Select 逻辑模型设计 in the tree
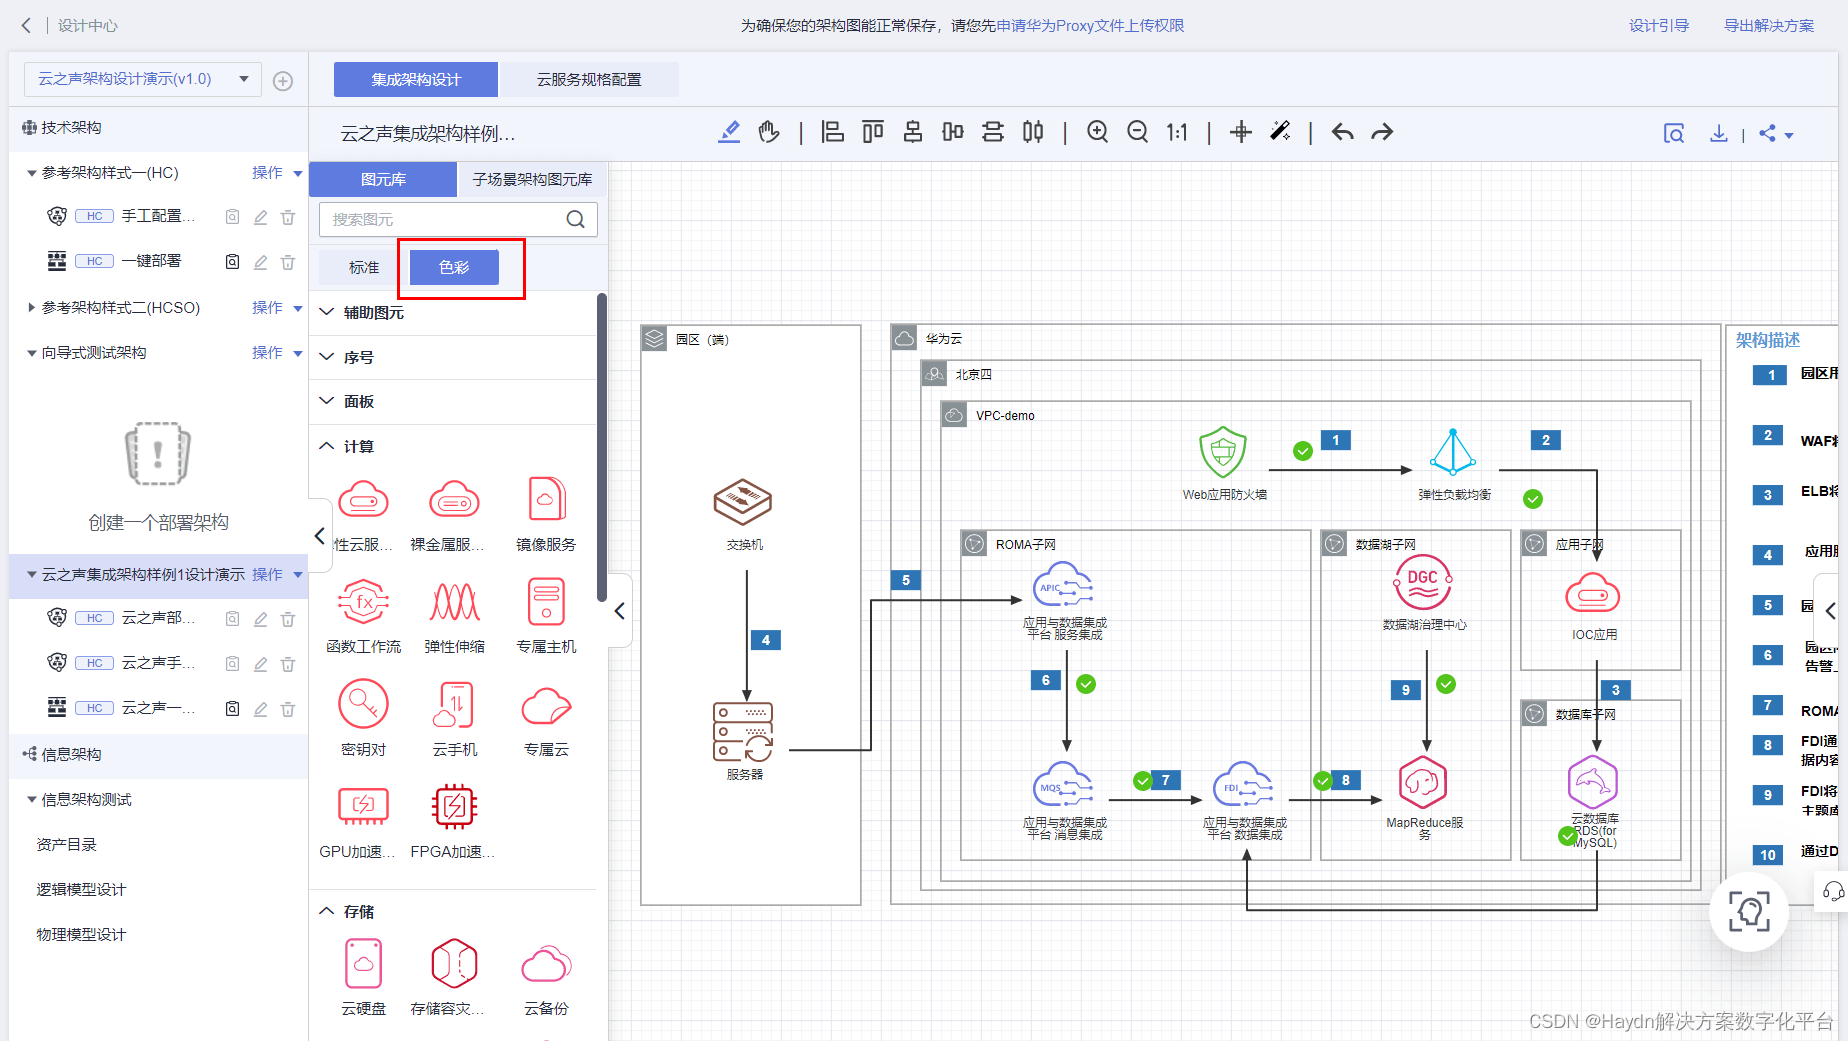This screenshot has width=1848, height=1041. (81, 890)
